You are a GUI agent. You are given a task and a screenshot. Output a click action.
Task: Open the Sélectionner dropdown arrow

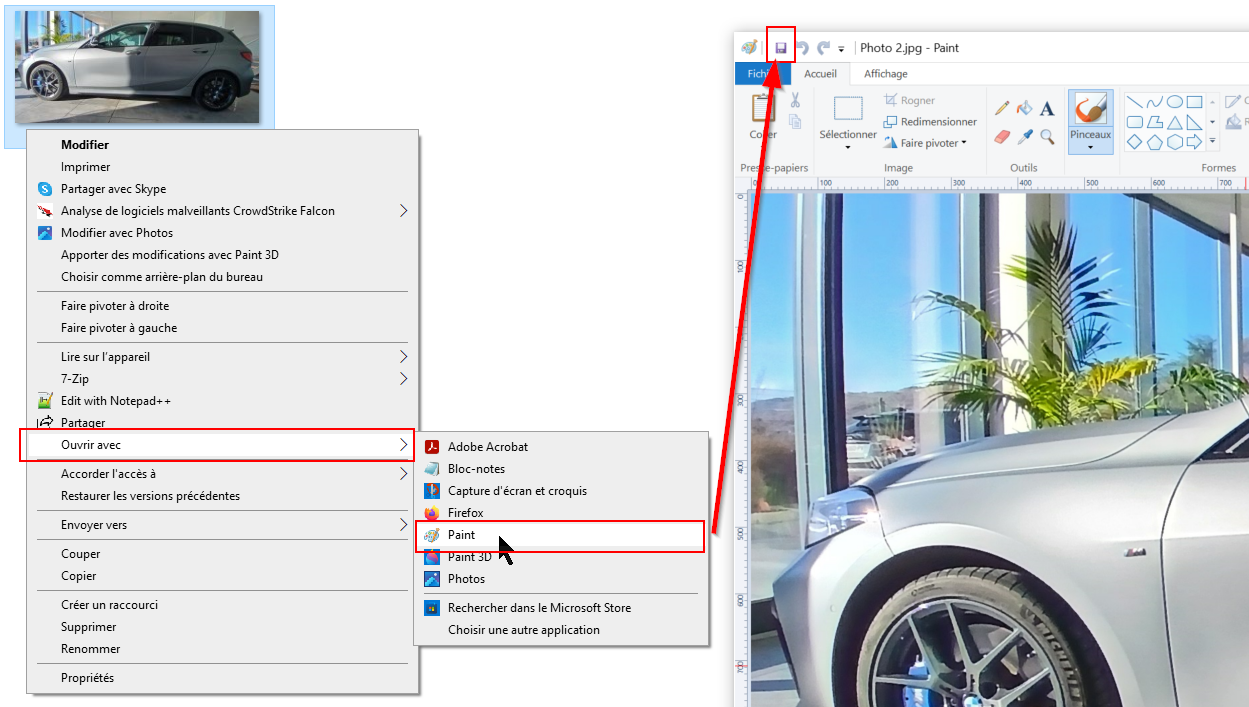pyautogui.click(x=848, y=147)
